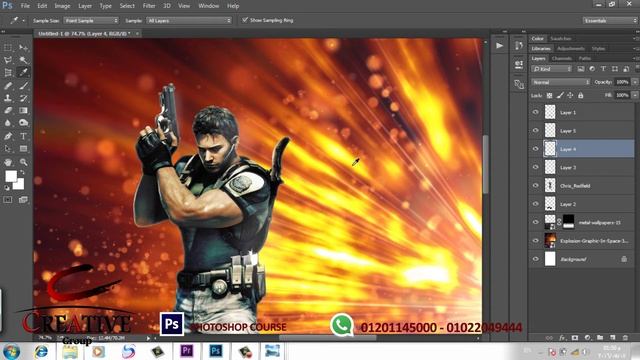Select the History Brush tool
Image resolution: width=640 pixels, height=360 pixels.
[x=23, y=98]
